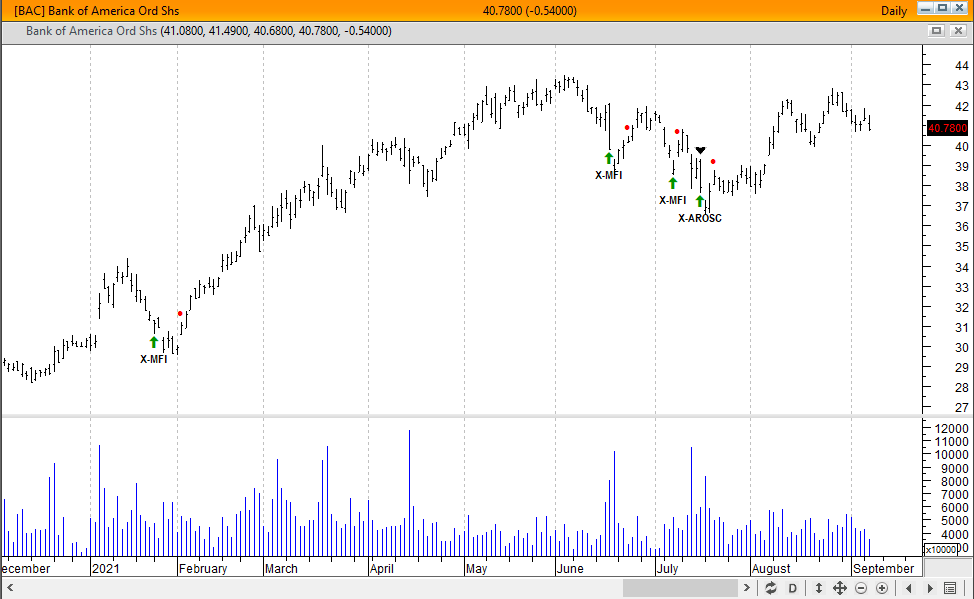Viewport: 974px width, 599px height.
Task: Minimize the BAC chart window
Action: pos(926,9)
